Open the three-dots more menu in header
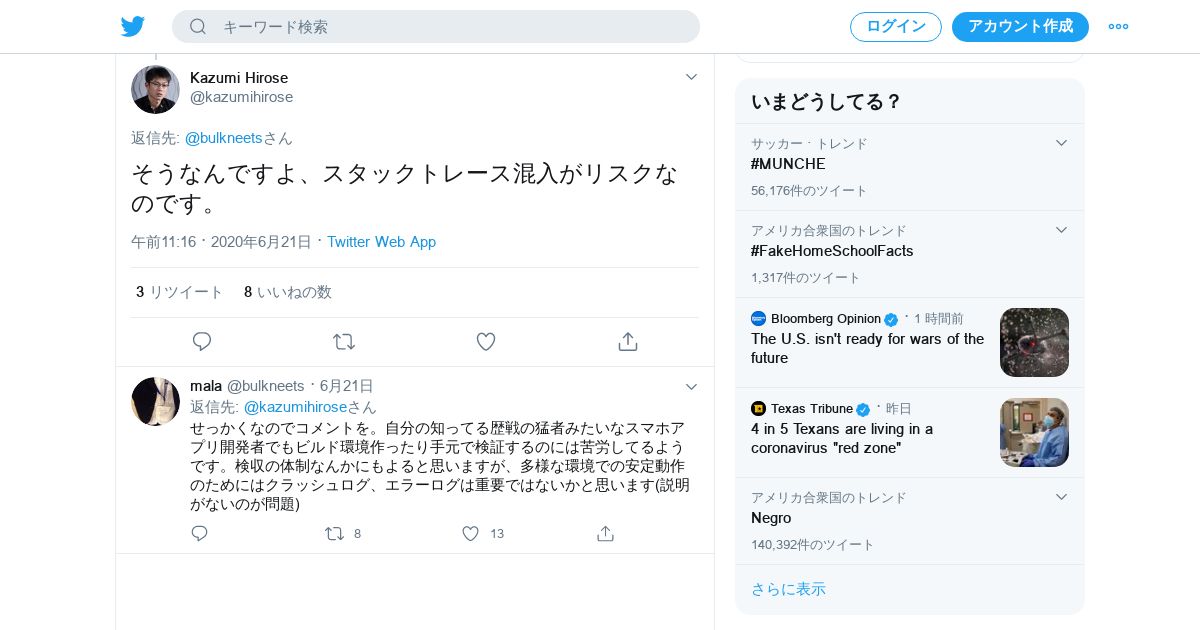 [x=1118, y=26]
